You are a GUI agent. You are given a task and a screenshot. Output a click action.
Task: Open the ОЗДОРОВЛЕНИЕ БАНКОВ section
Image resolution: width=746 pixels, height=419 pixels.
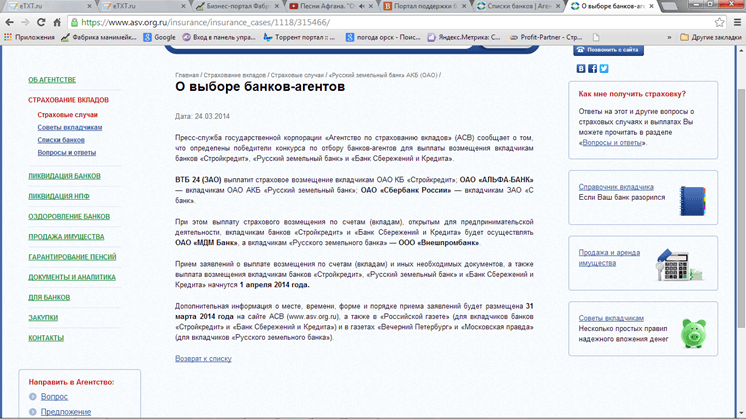point(69,216)
